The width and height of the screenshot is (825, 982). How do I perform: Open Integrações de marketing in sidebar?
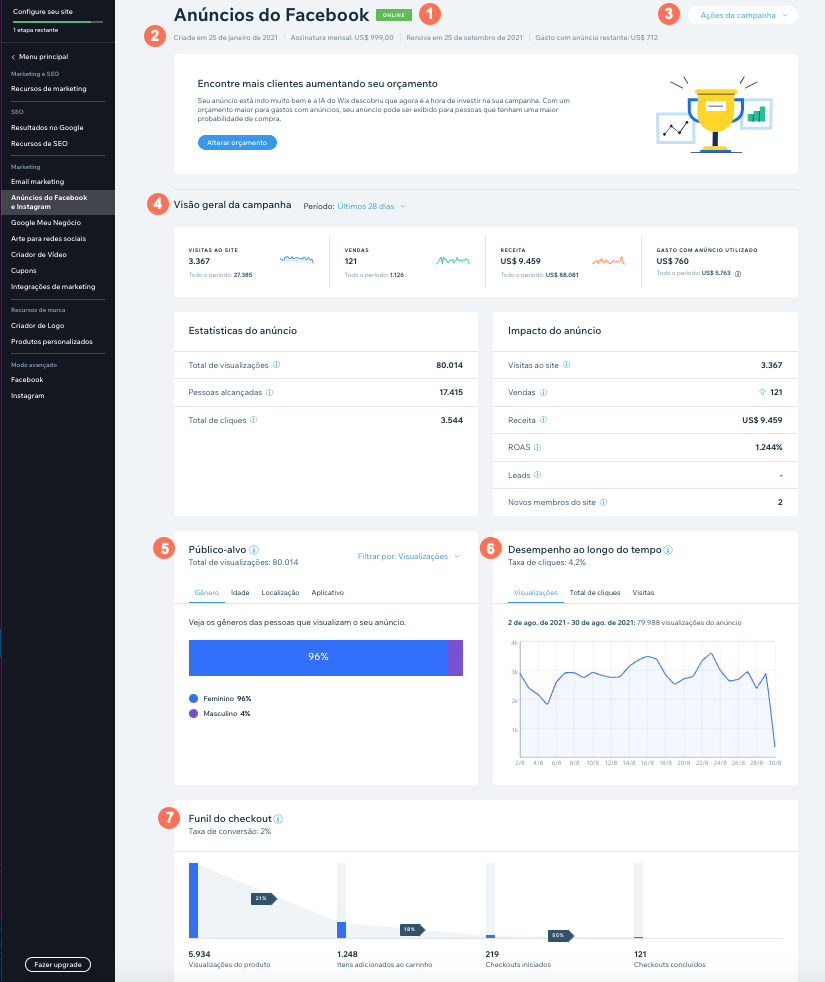tap(53, 287)
